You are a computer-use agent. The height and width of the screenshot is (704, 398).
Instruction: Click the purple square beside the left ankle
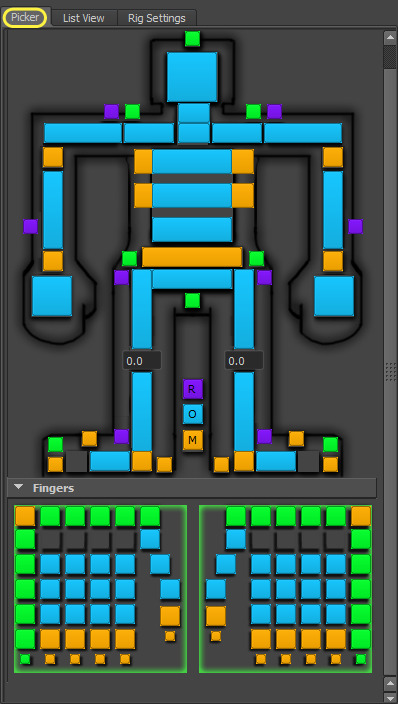pyautogui.click(x=121, y=436)
